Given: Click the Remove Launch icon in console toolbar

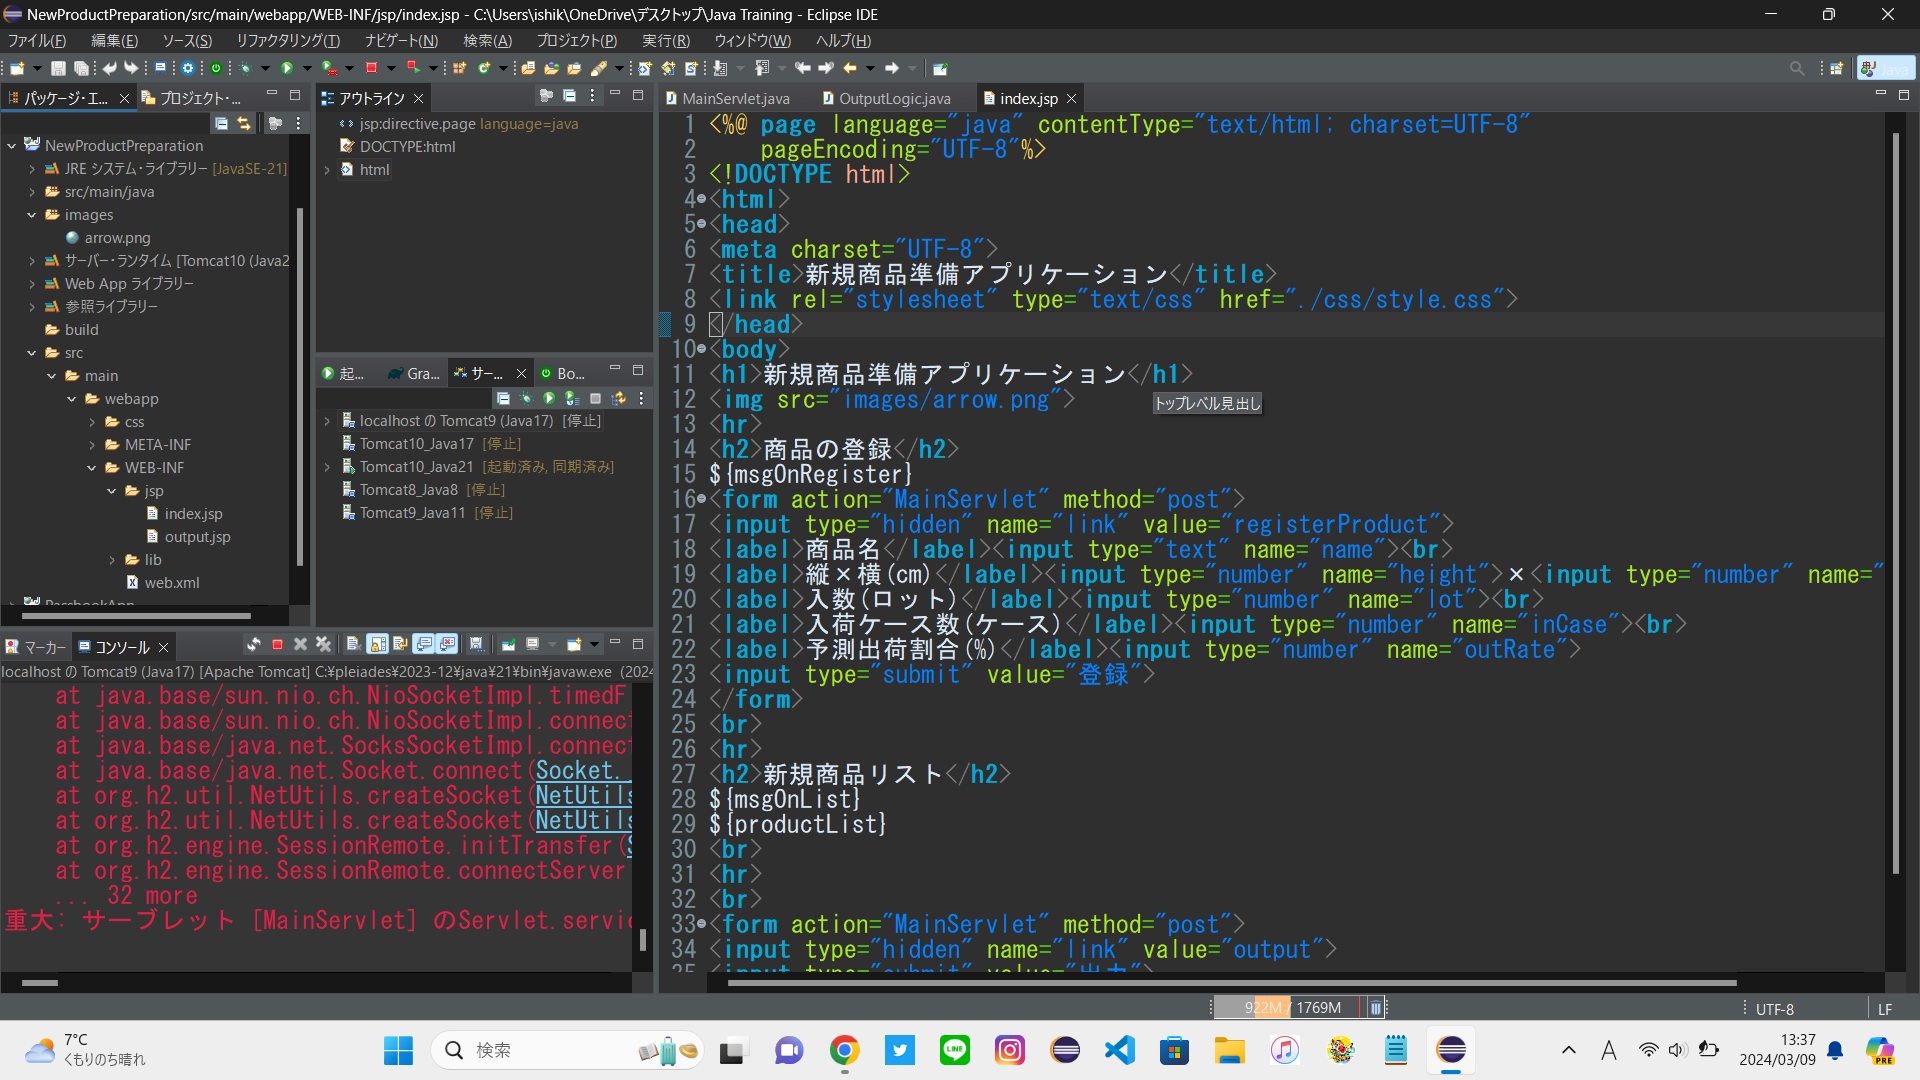Looking at the screenshot, I should click(301, 645).
